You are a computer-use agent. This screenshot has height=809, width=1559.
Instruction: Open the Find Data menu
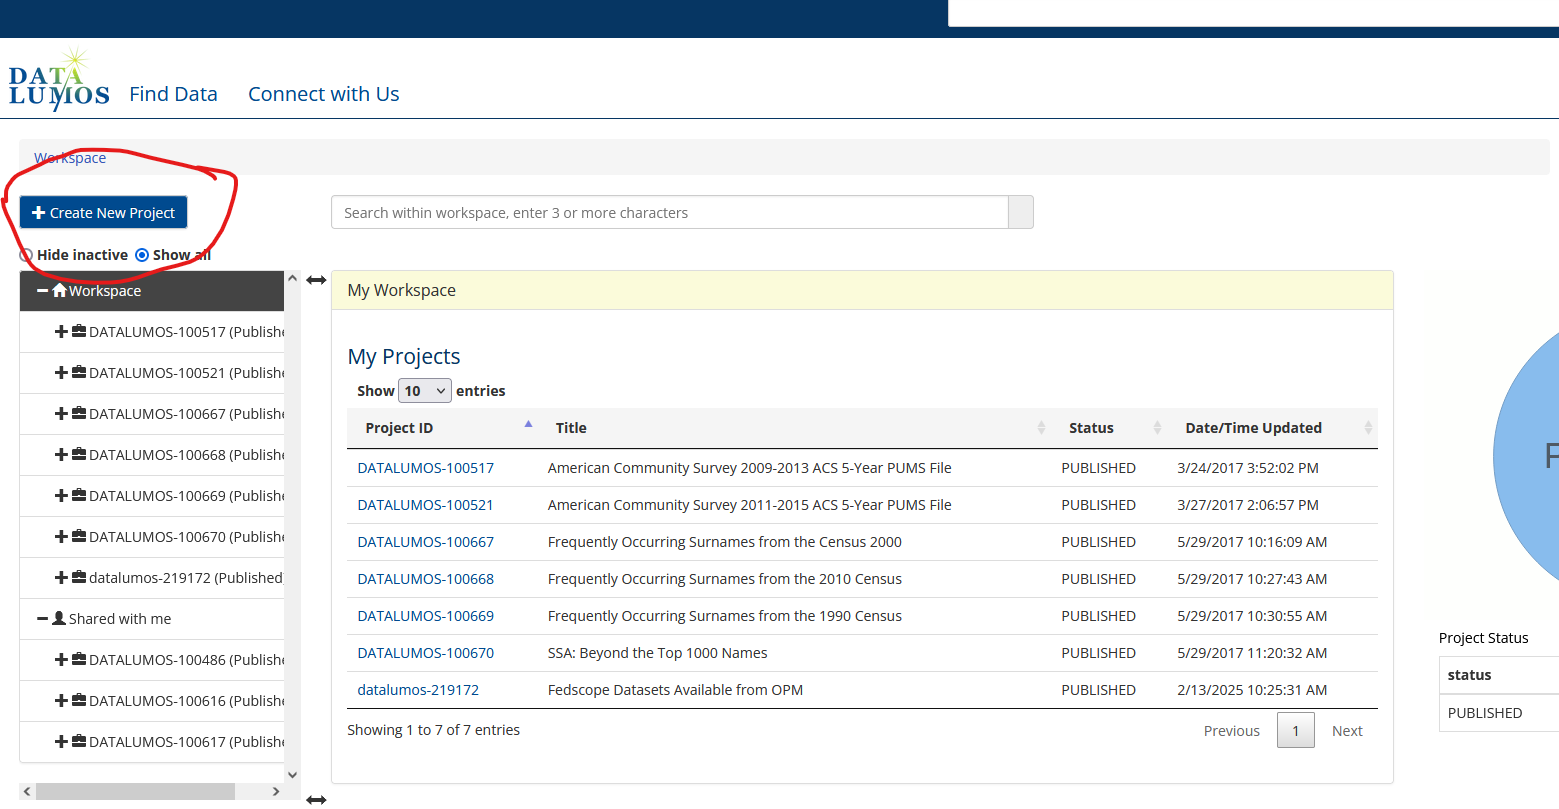pos(173,94)
